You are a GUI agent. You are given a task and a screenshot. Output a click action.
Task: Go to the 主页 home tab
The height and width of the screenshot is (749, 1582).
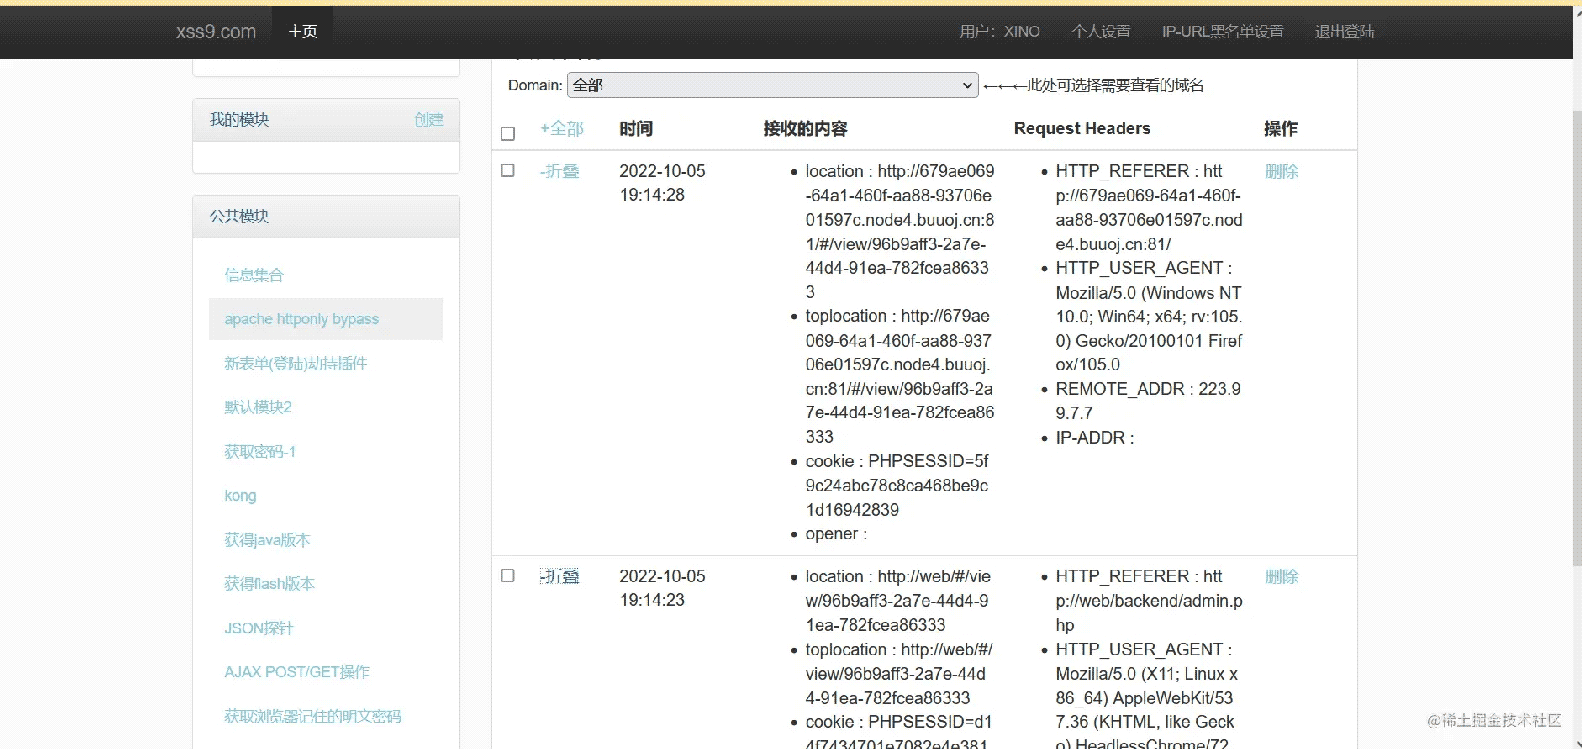[x=303, y=32]
